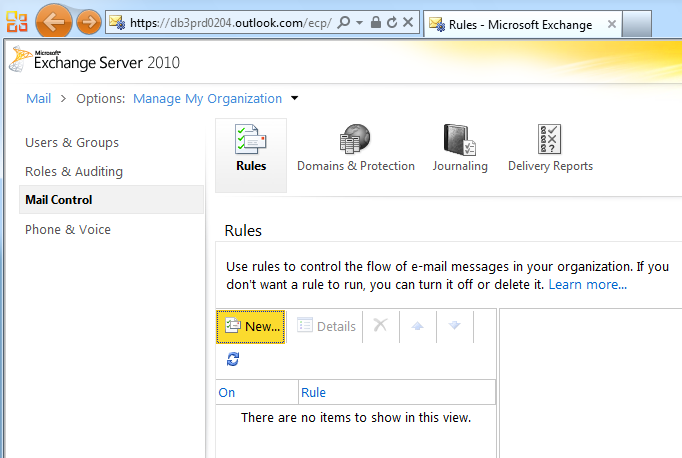The image size is (682, 458).
Task: Refresh the rules list
Action: tap(233, 359)
